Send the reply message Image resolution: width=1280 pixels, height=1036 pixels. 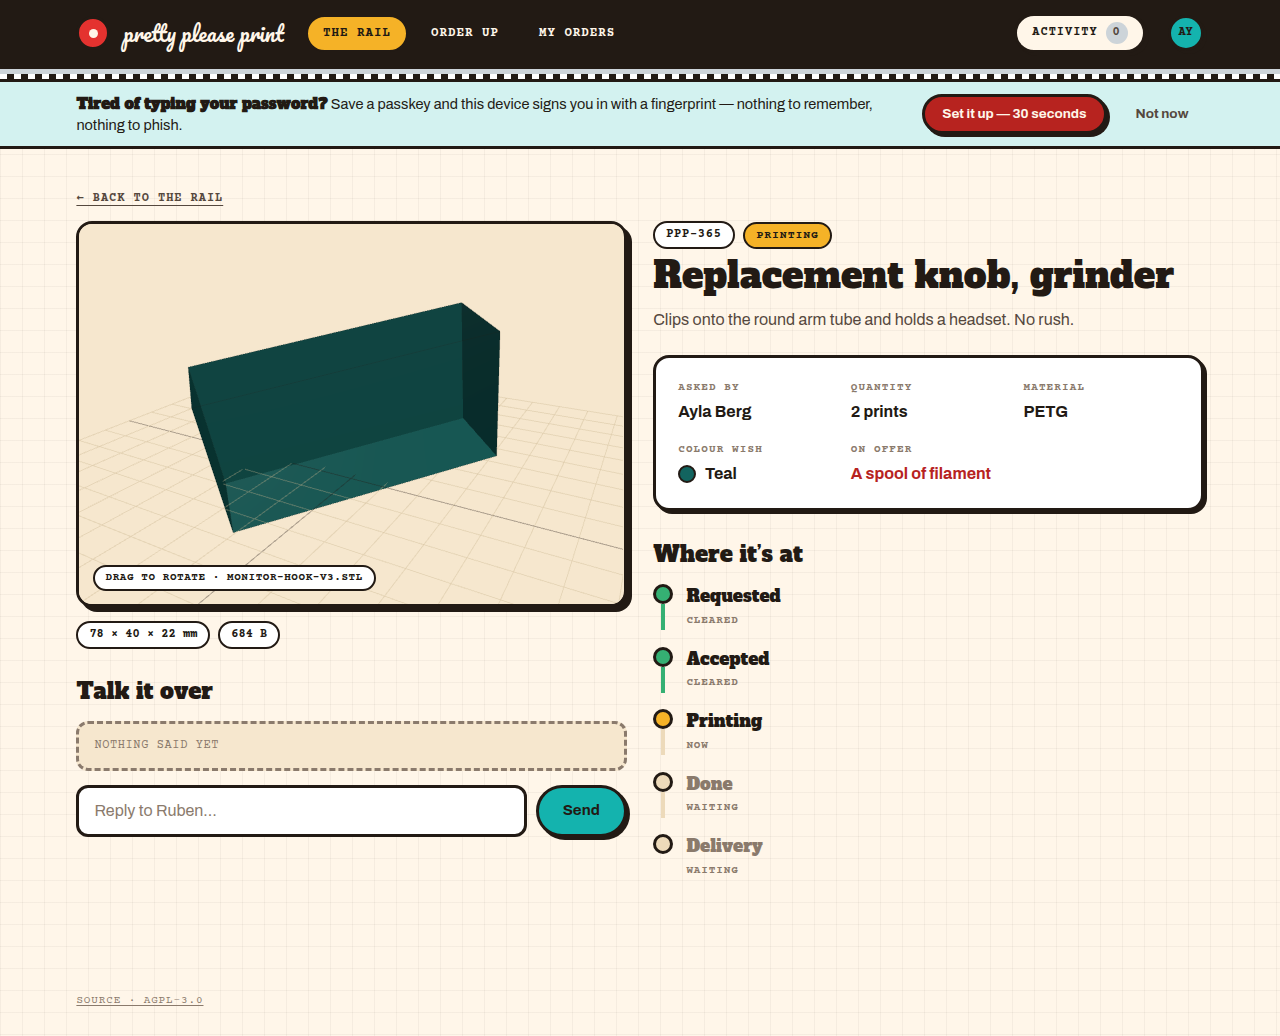(x=581, y=810)
